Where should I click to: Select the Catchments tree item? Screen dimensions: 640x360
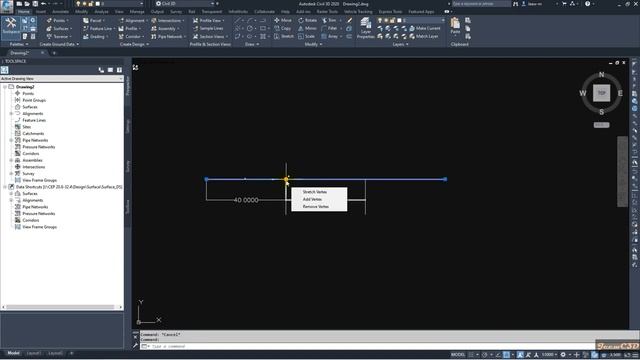pos(33,134)
